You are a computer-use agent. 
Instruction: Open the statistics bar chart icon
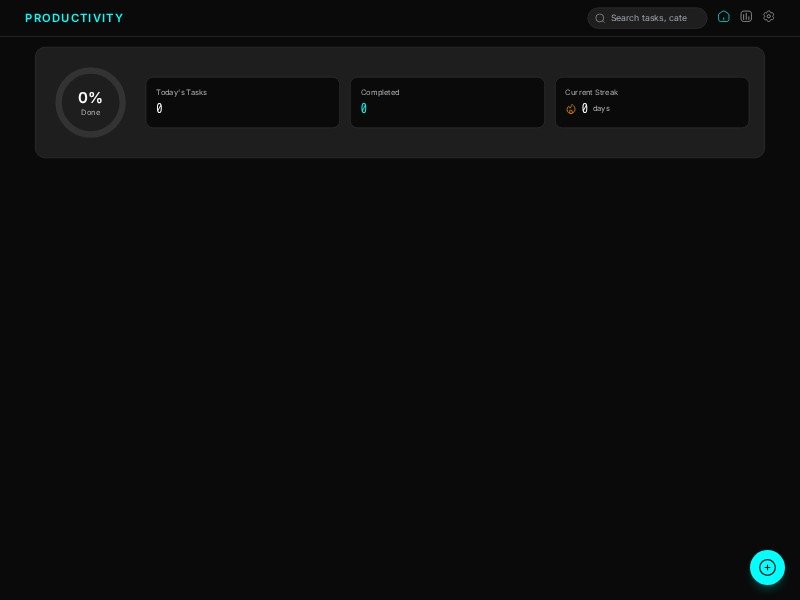tap(746, 17)
